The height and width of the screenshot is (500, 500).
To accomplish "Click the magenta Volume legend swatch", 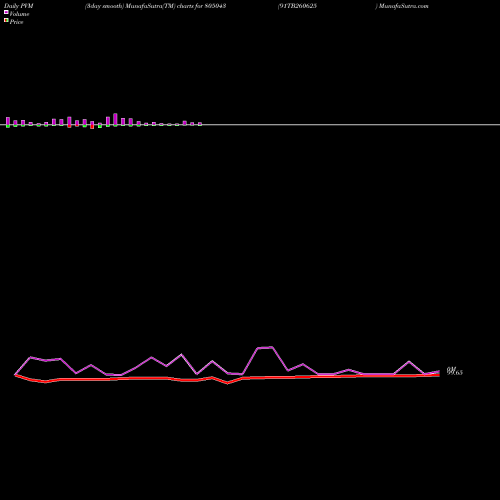I will (x=6, y=12).
